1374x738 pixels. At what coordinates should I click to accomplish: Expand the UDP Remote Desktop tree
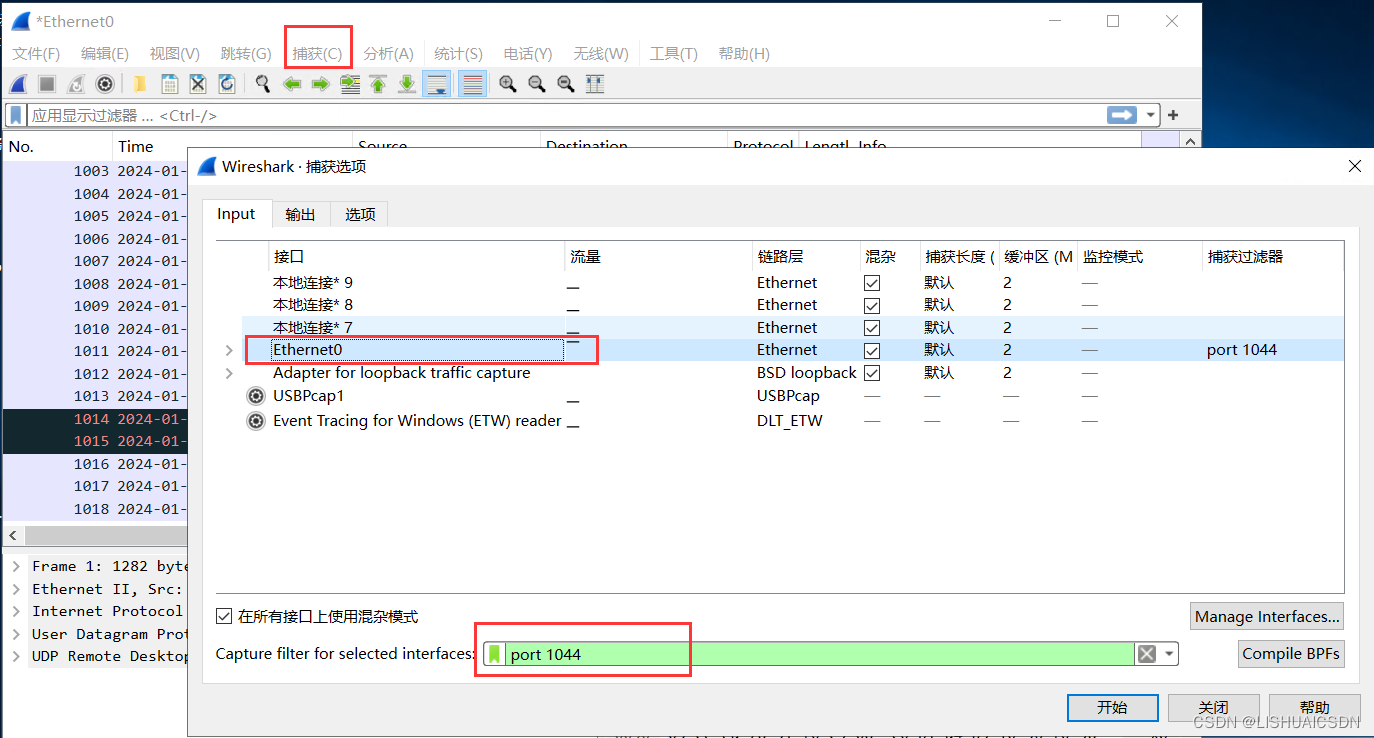coord(16,656)
